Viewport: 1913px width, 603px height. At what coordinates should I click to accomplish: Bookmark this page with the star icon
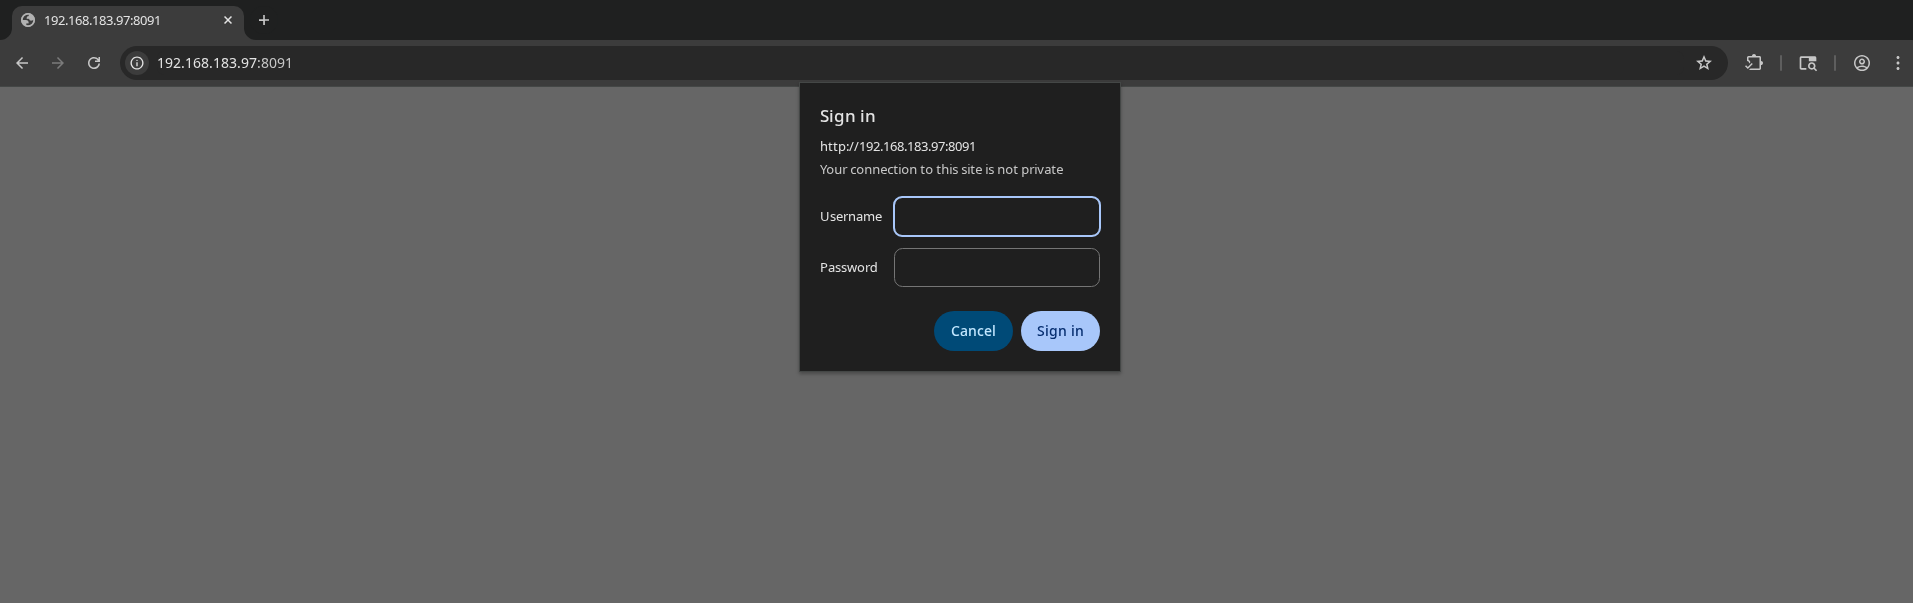click(x=1704, y=63)
